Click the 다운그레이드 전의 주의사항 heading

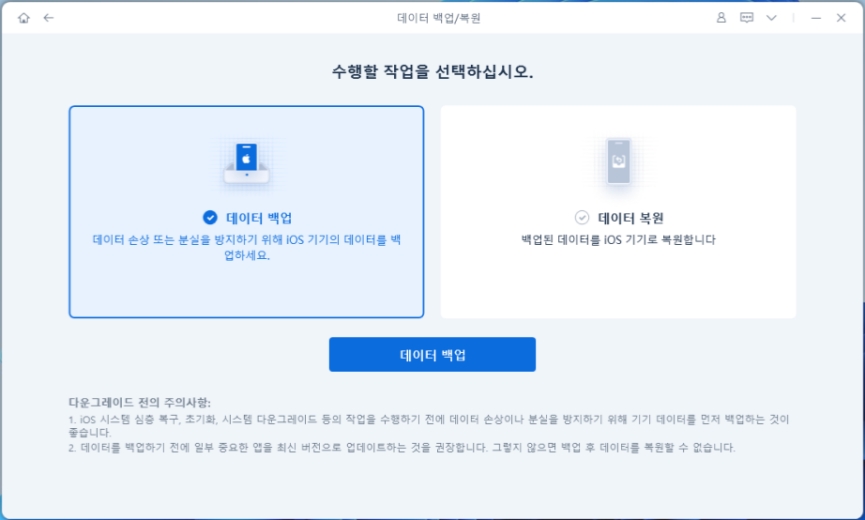(x=140, y=402)
